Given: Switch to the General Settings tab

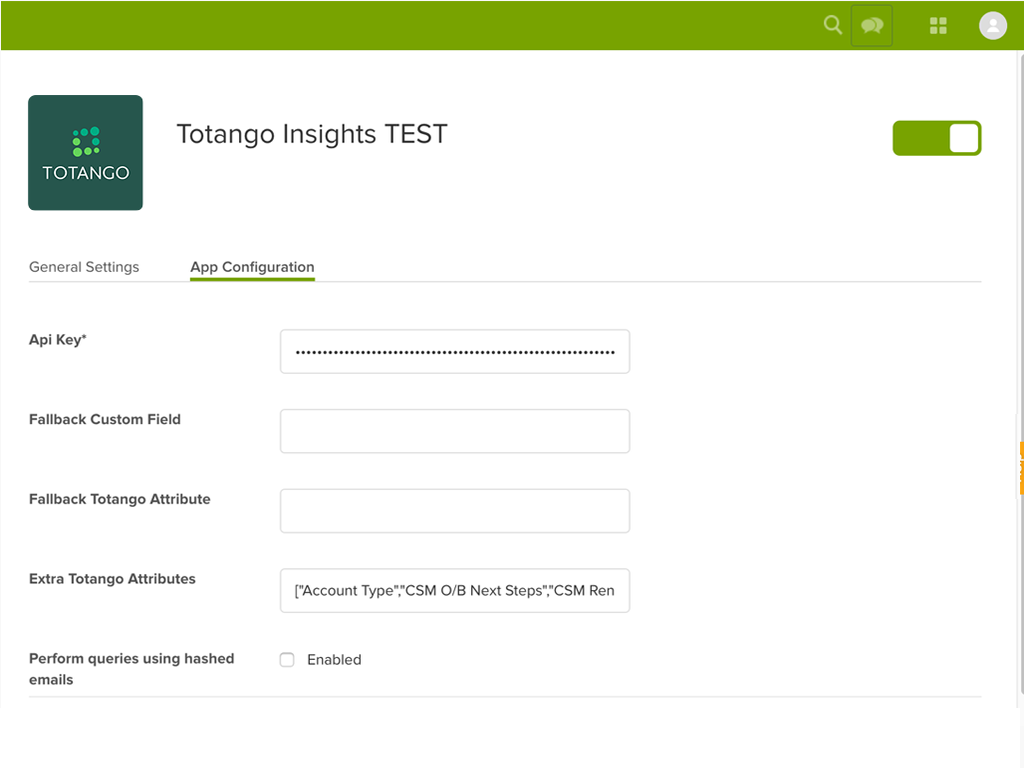Looking at the screenshot, I should 84,267.
